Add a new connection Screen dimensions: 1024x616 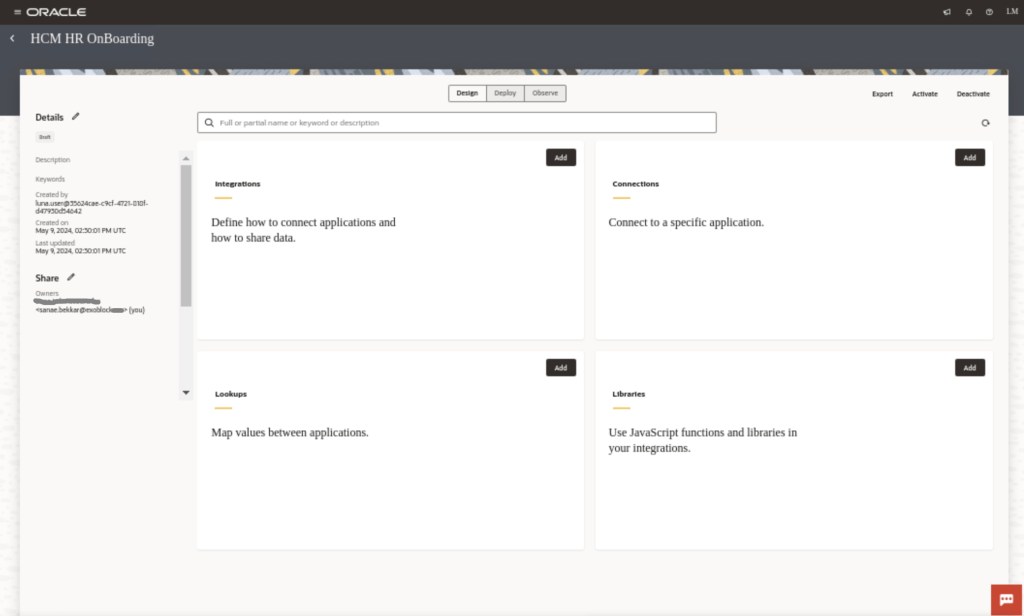pos(969,158)
